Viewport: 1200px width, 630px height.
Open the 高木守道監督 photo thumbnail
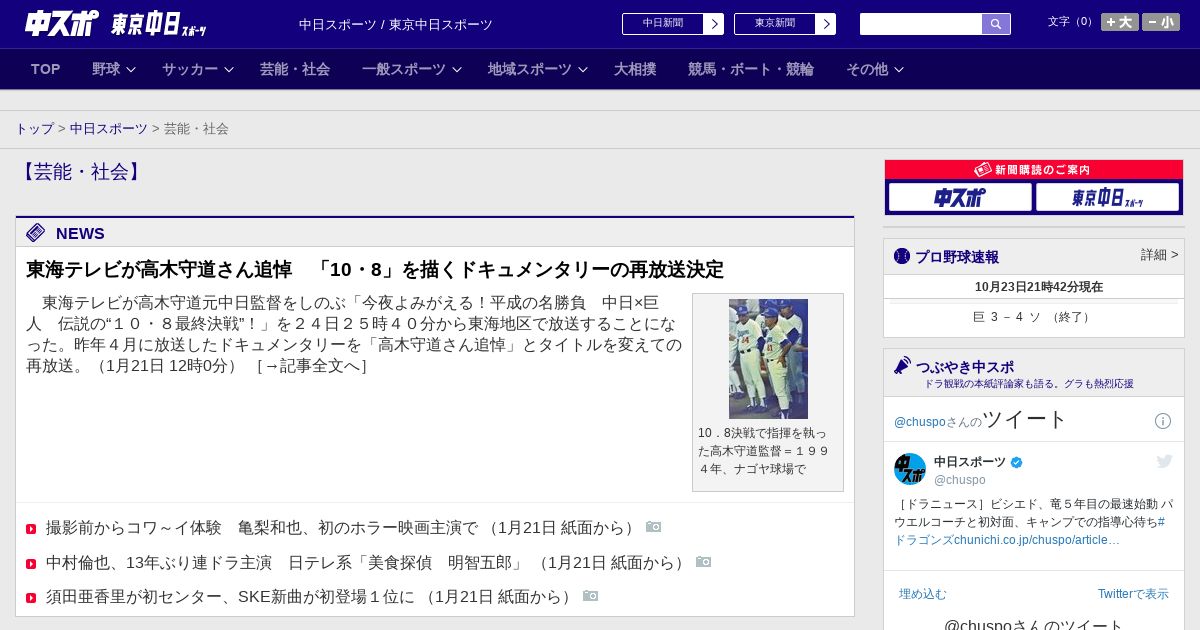768,358
